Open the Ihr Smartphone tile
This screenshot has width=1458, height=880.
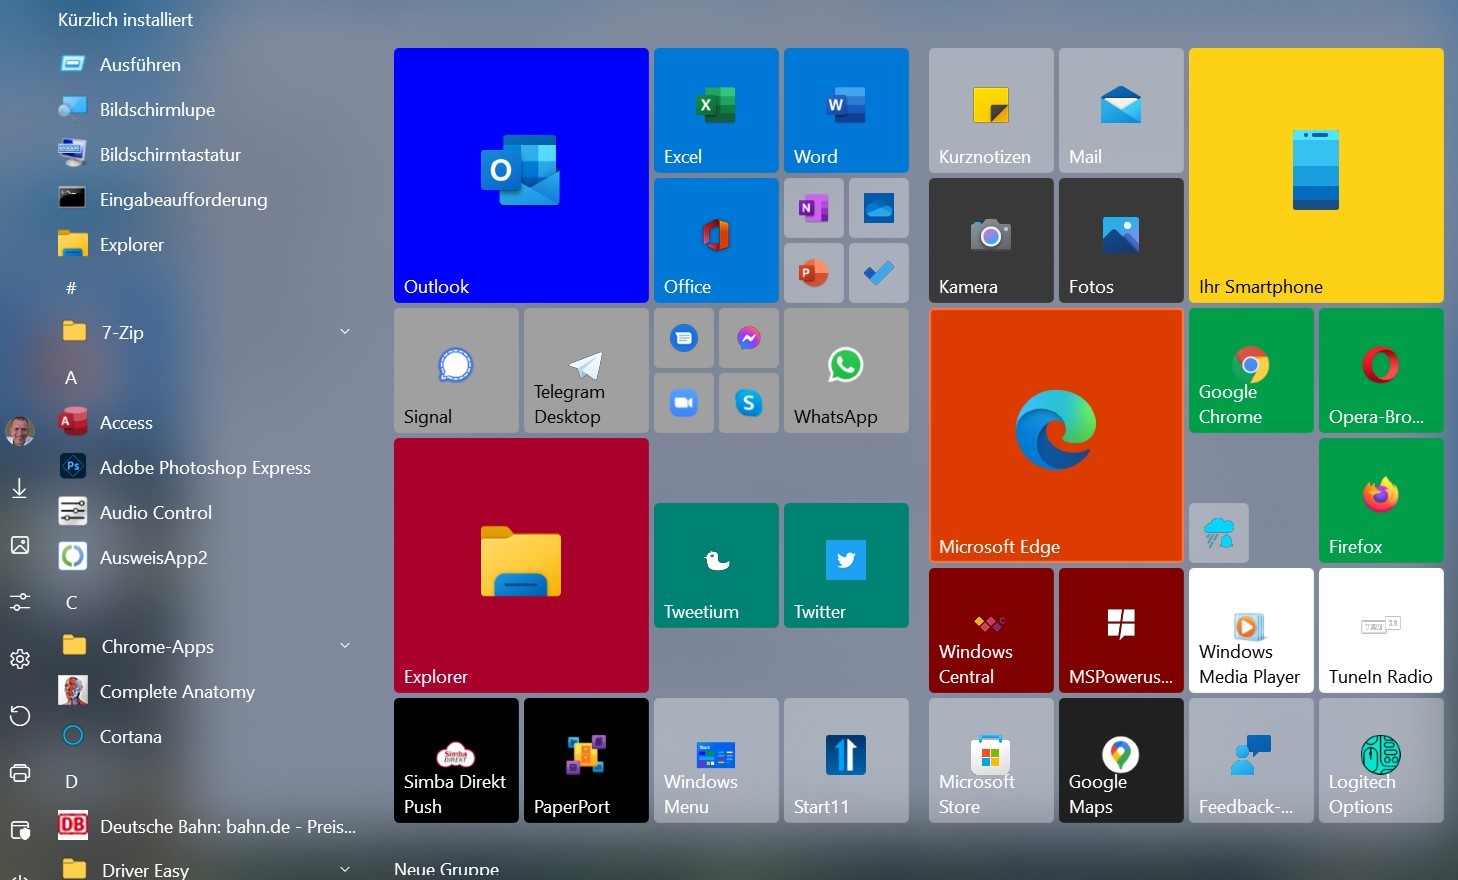pos(1316,175)
